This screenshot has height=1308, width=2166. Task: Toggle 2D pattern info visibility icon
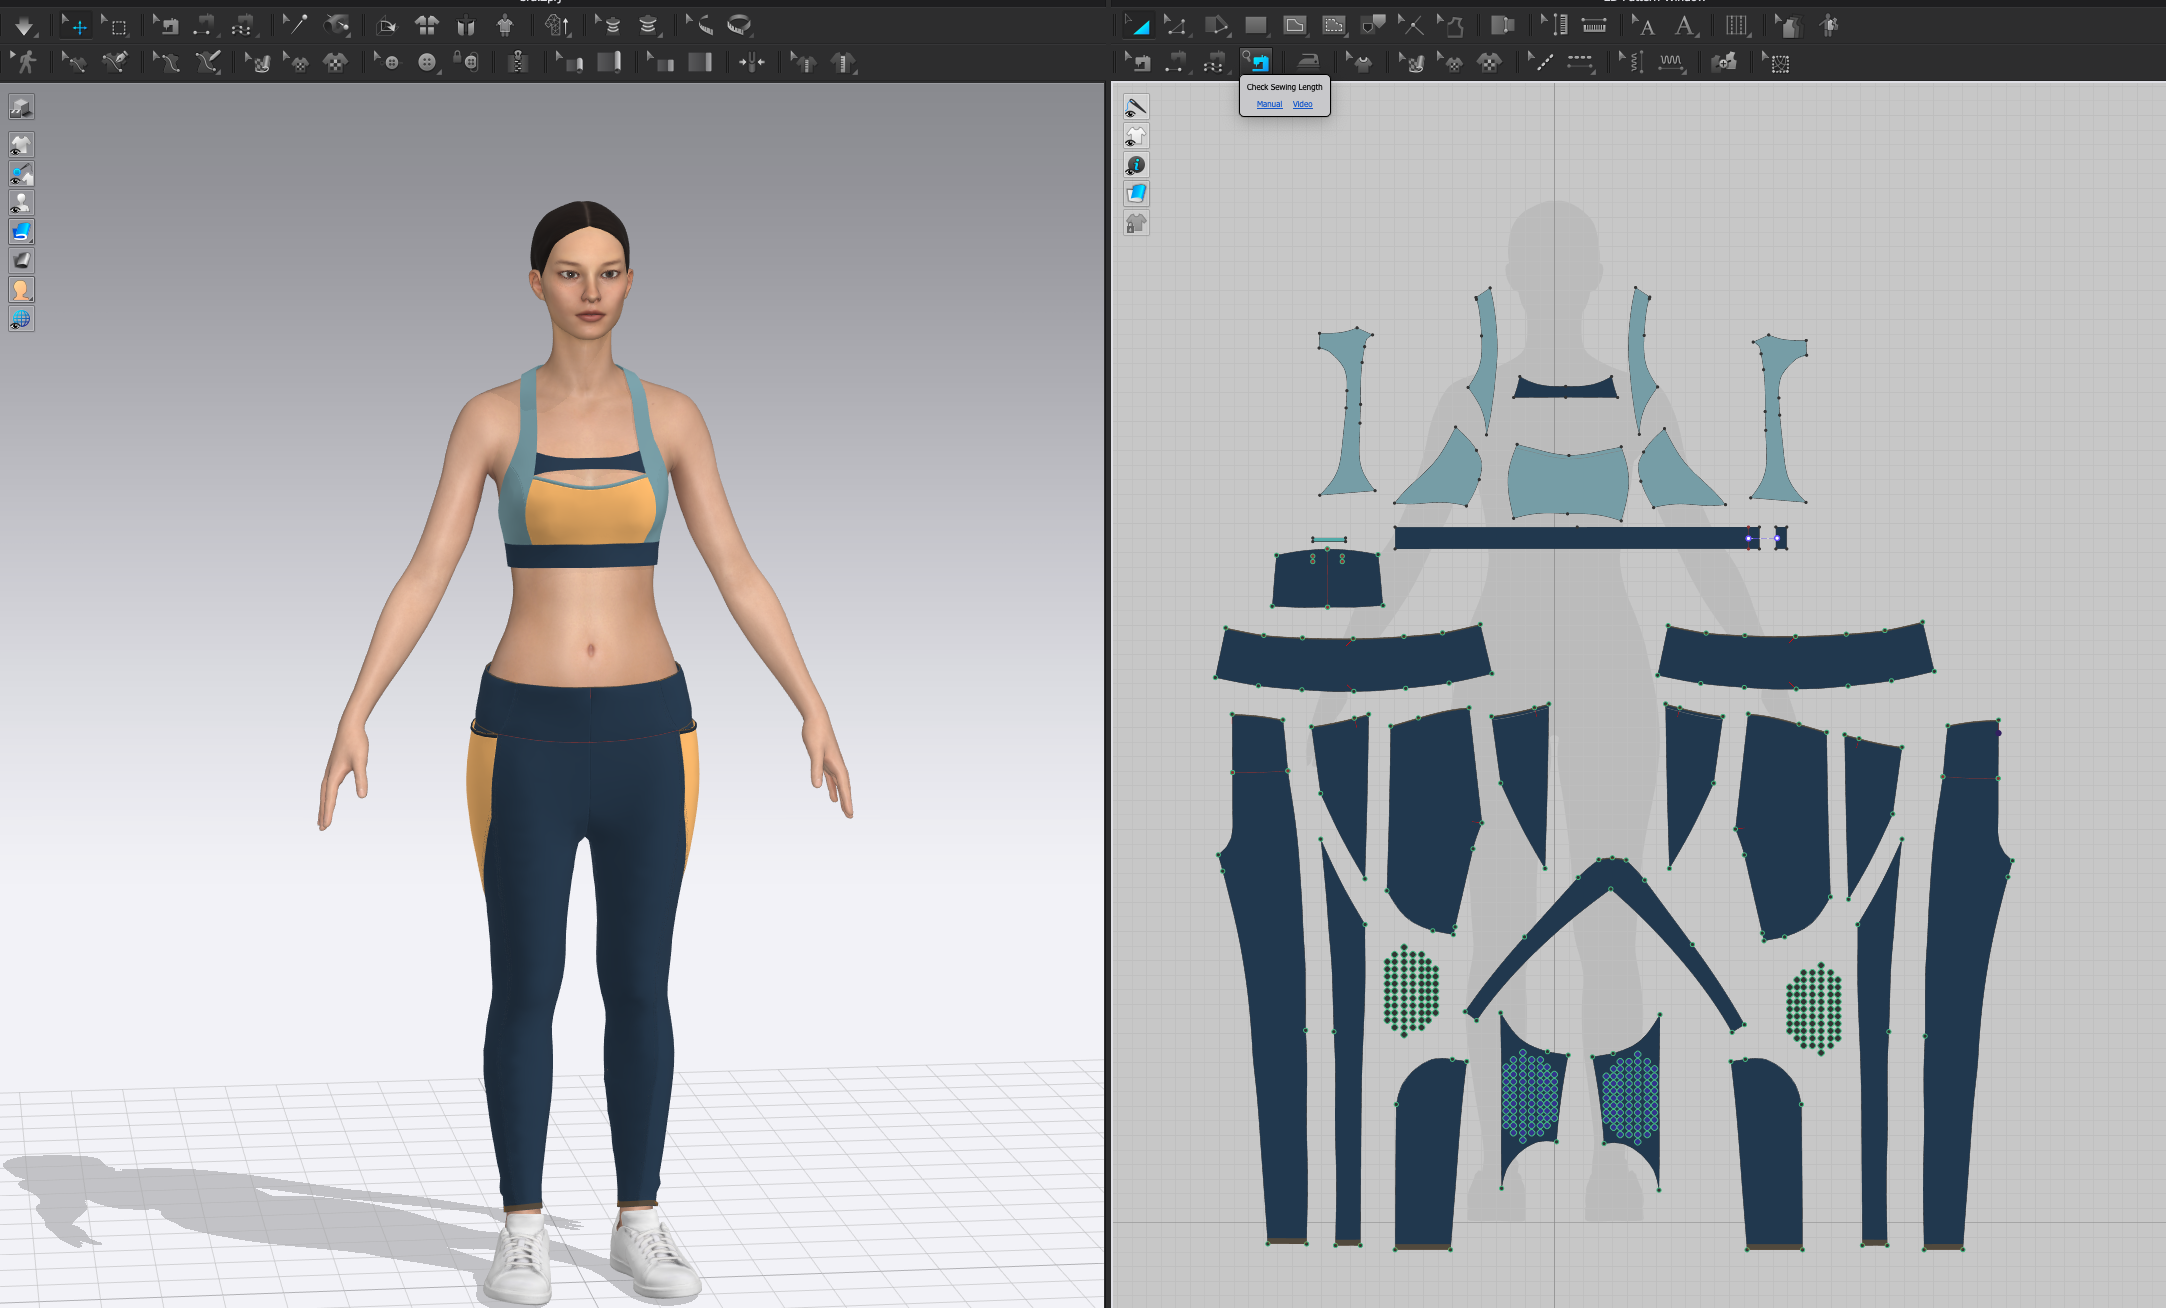pos(1136,165)
